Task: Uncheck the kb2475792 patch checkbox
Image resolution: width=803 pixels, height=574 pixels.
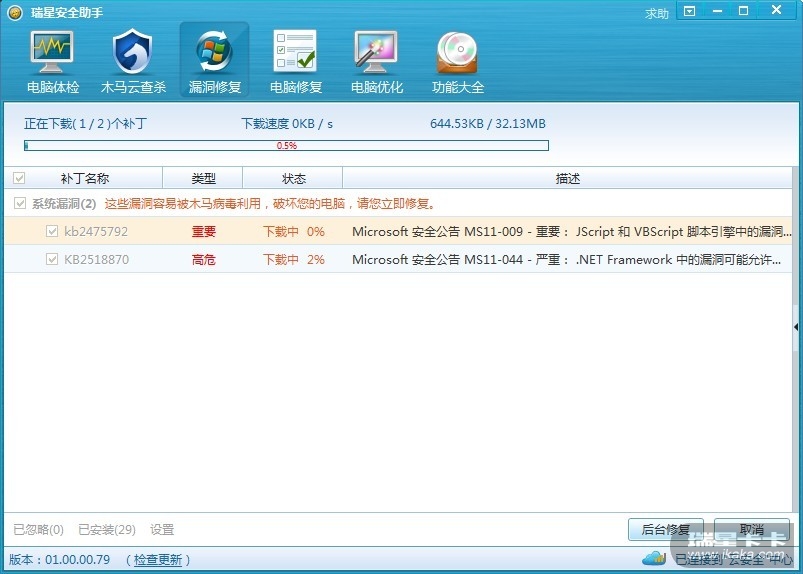Action: (x=52, y=231)
